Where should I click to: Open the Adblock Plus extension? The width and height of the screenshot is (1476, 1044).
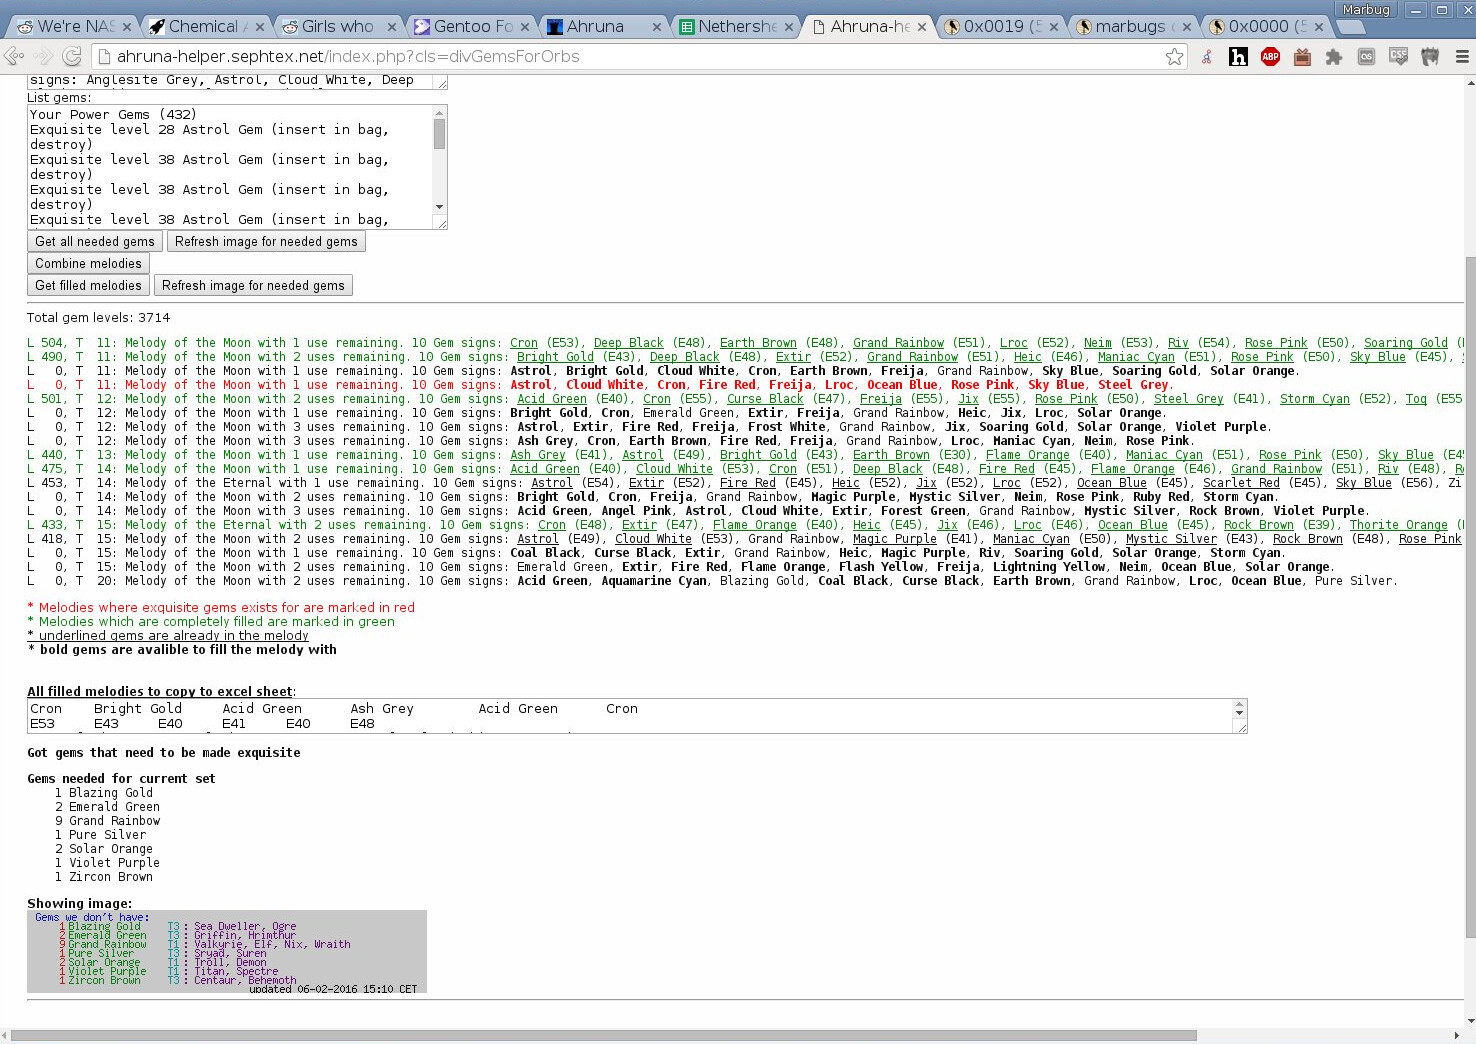click(1270, 57)
